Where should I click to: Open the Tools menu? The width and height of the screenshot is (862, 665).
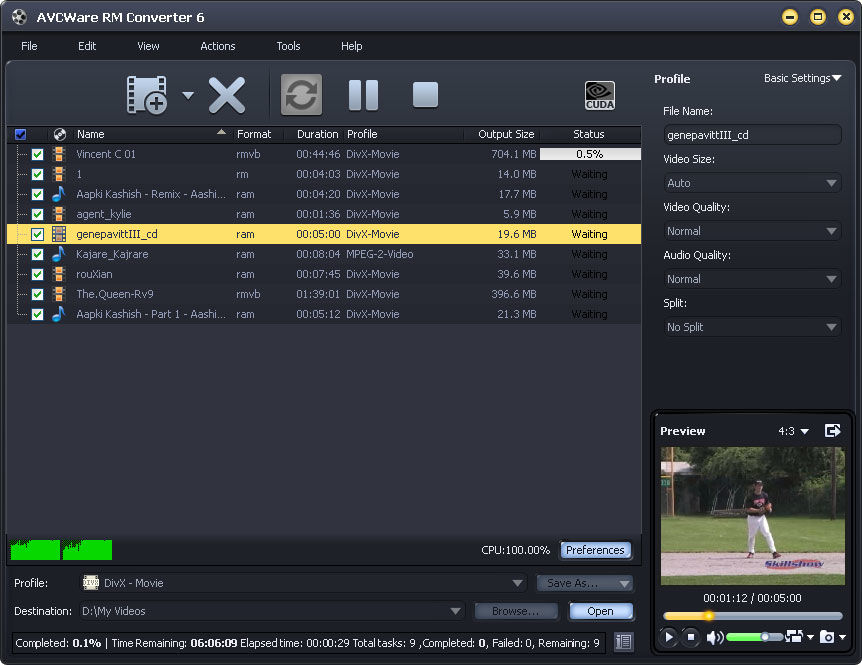pos(288,46)
